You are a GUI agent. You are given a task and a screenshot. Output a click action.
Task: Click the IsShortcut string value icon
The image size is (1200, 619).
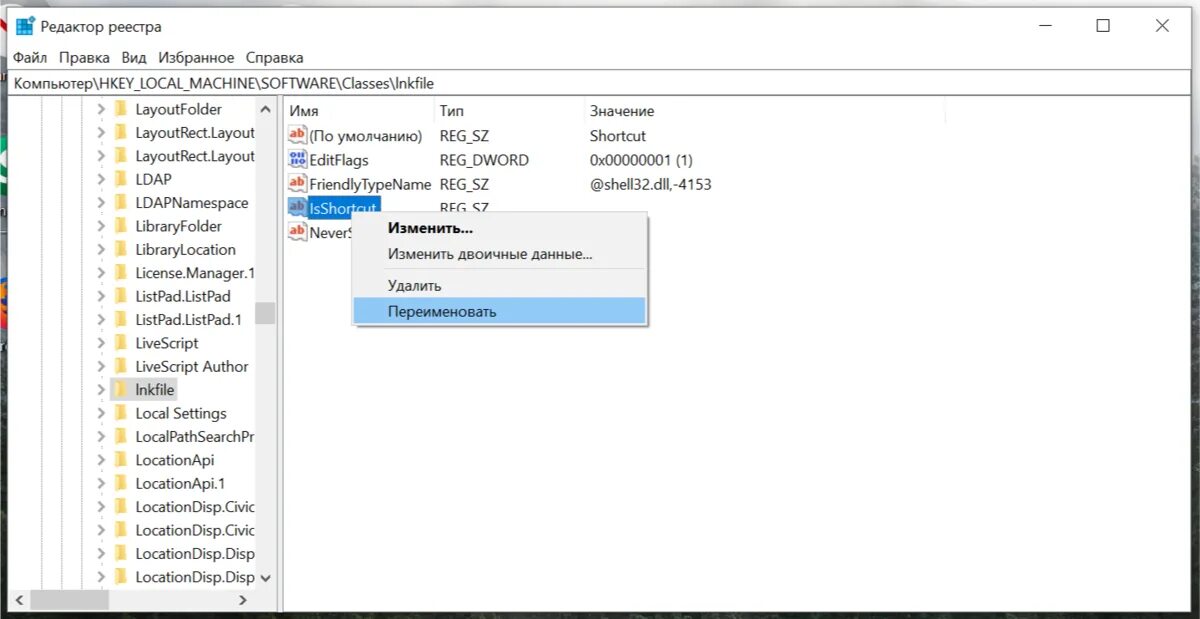pyautogui.click(x=297, y=207)
